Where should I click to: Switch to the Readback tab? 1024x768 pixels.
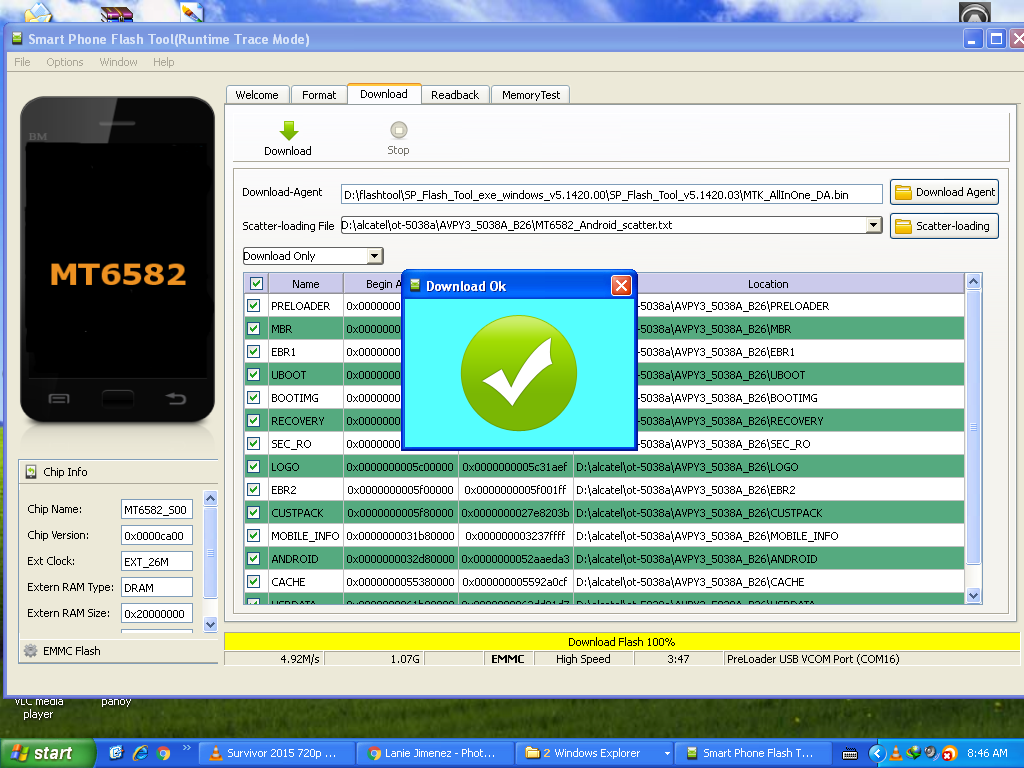pyautogui.click(x=455, y=95)
